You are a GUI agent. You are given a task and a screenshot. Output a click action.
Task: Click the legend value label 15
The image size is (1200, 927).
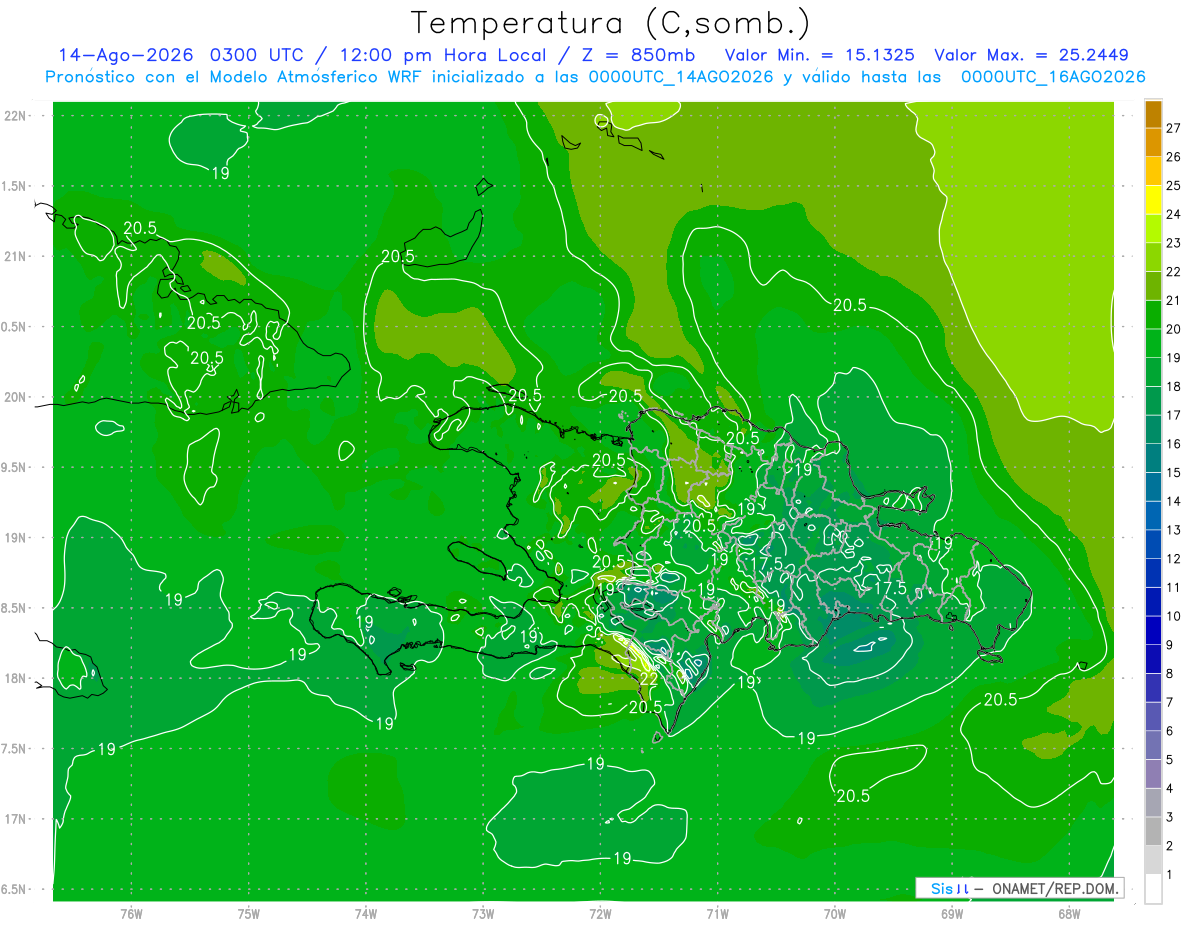pos(1173,472)
